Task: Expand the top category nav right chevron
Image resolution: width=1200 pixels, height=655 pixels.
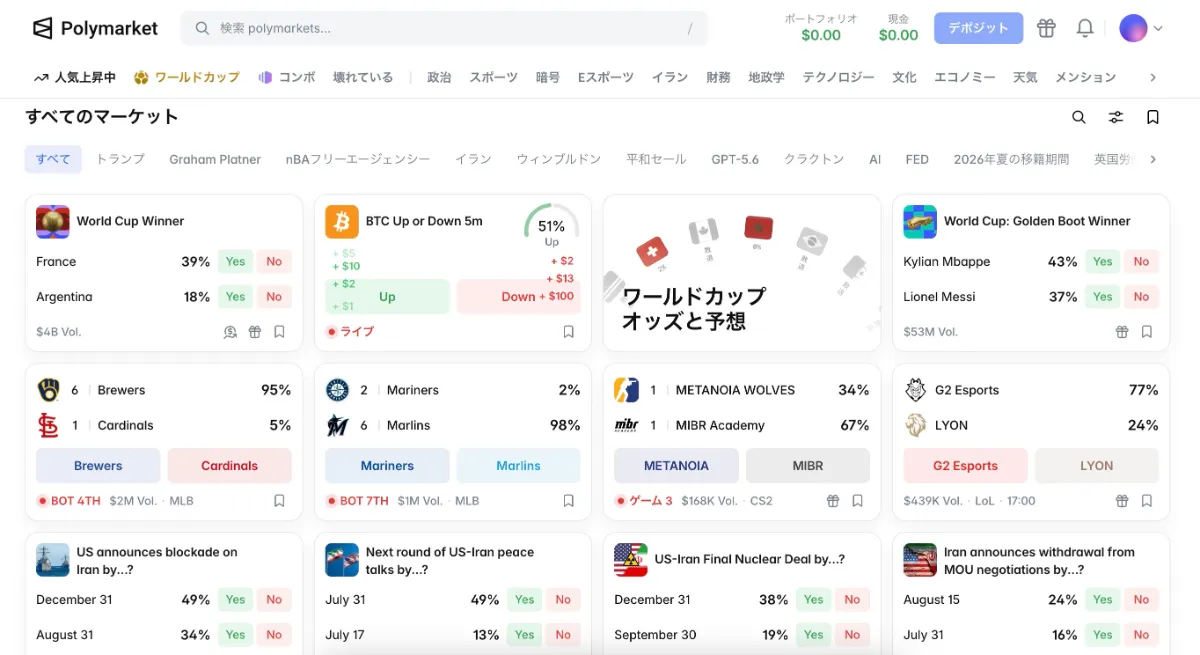Action: (1153, 77)
